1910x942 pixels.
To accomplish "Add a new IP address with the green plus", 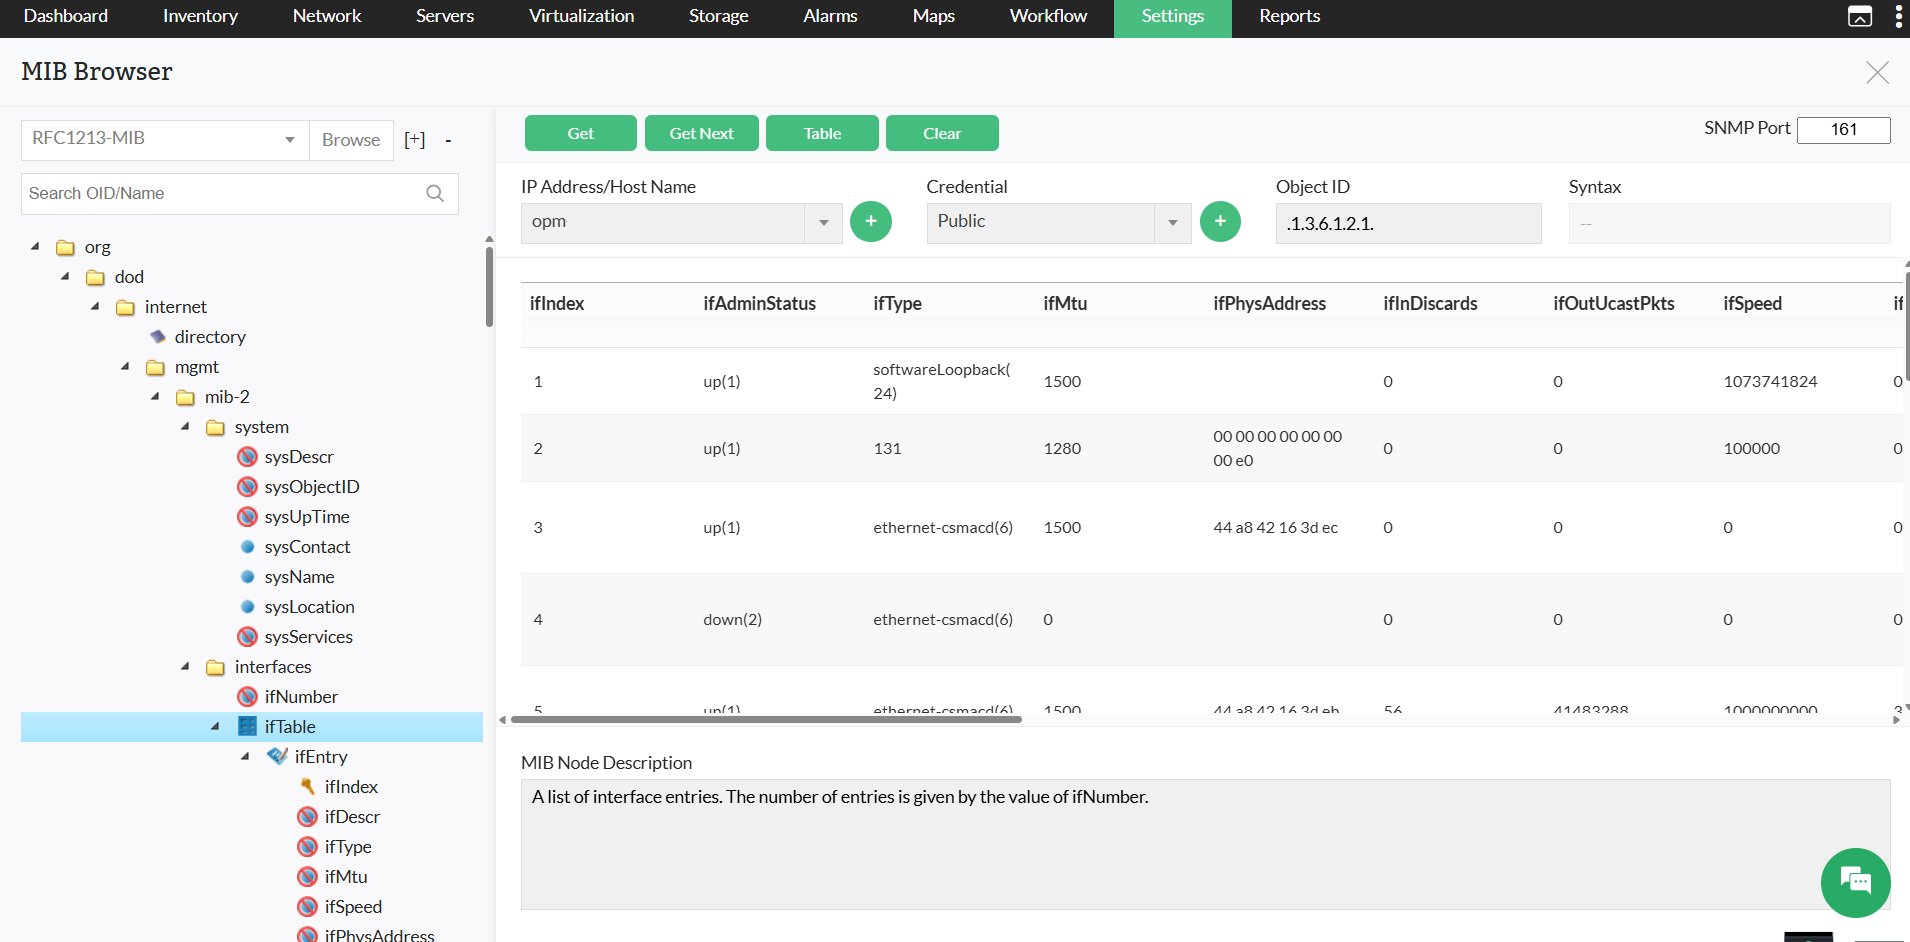I will [x=870, y=221].
